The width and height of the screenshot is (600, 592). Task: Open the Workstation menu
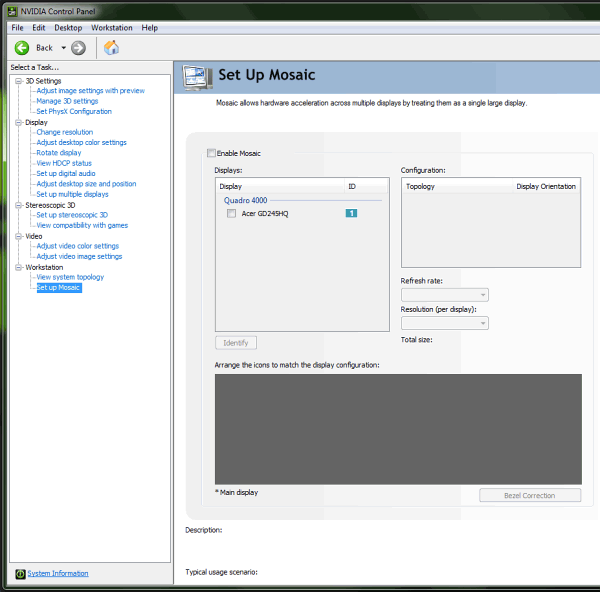point(112,28)
